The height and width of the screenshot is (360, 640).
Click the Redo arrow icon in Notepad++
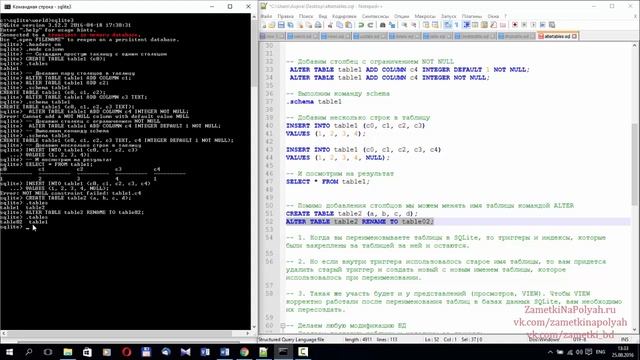click(370, 25)
